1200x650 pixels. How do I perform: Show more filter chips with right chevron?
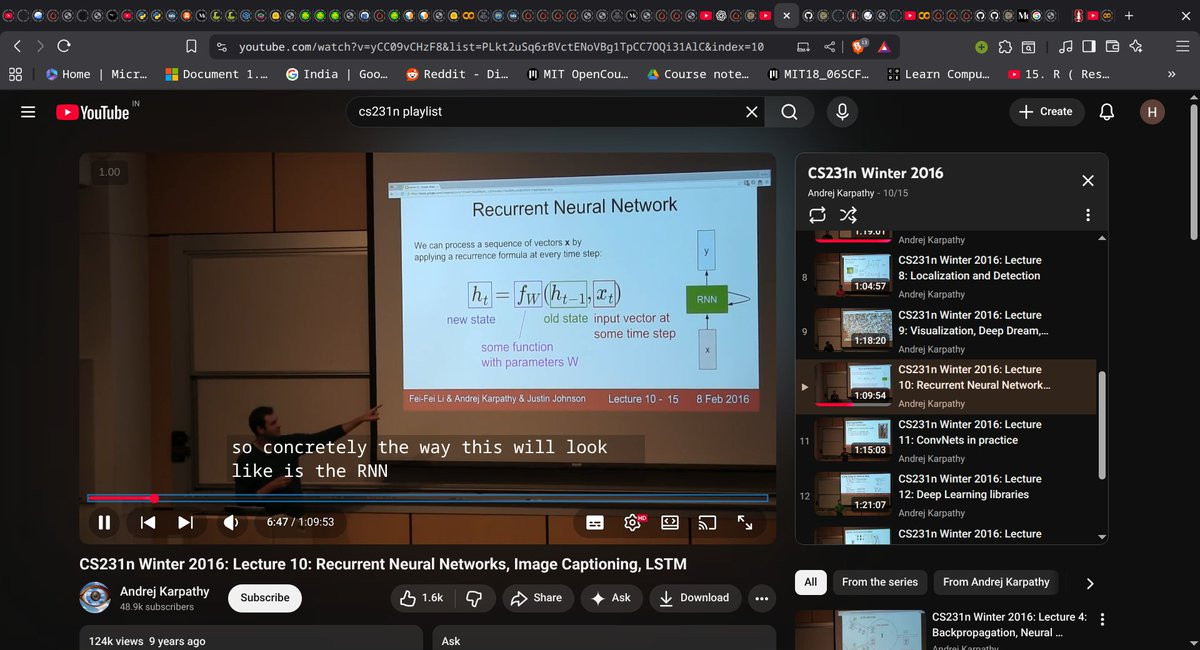(x=1090, y=583)
